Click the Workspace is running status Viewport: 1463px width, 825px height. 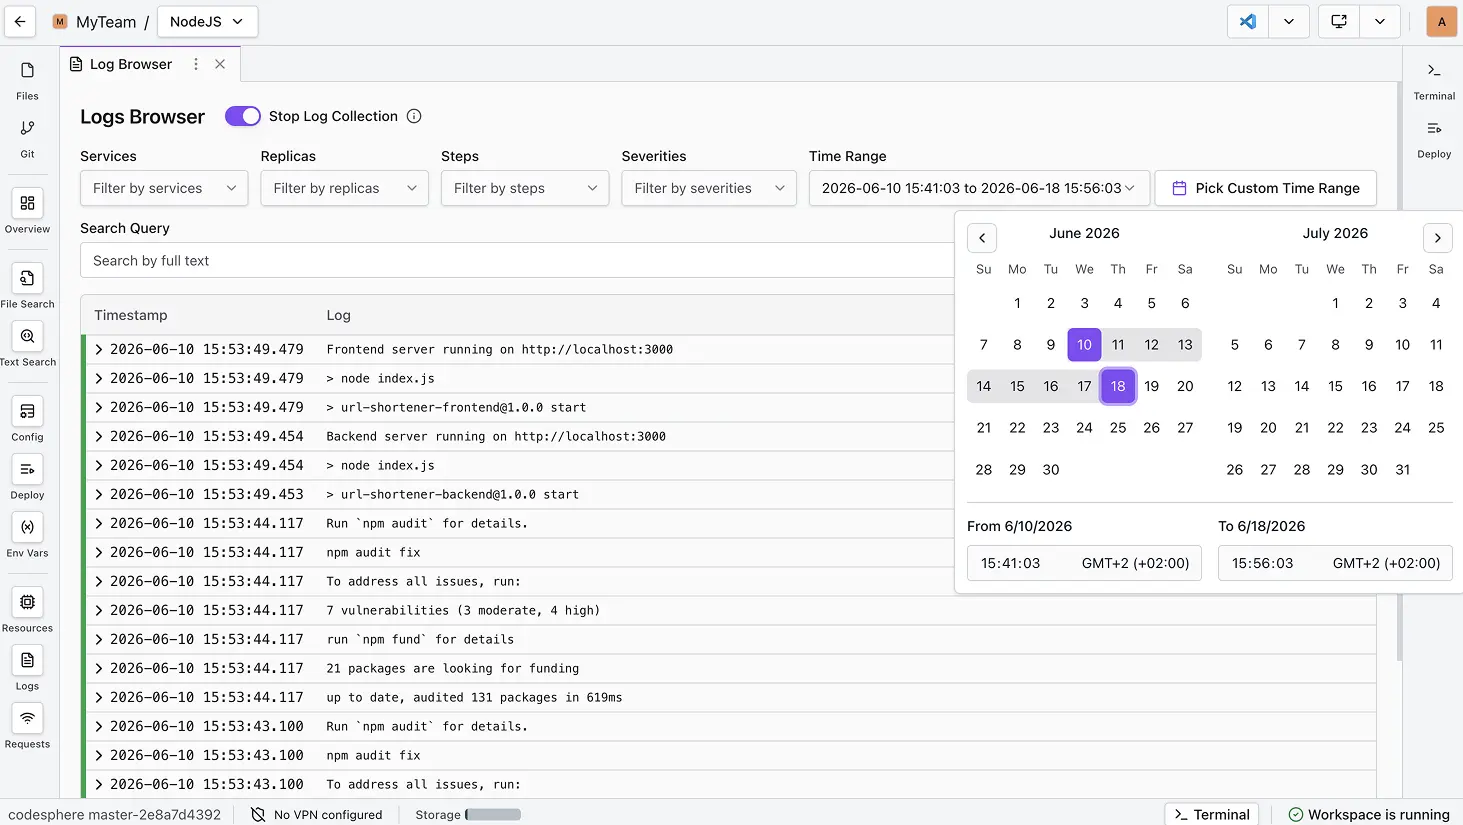click(x=1368, y=814)
